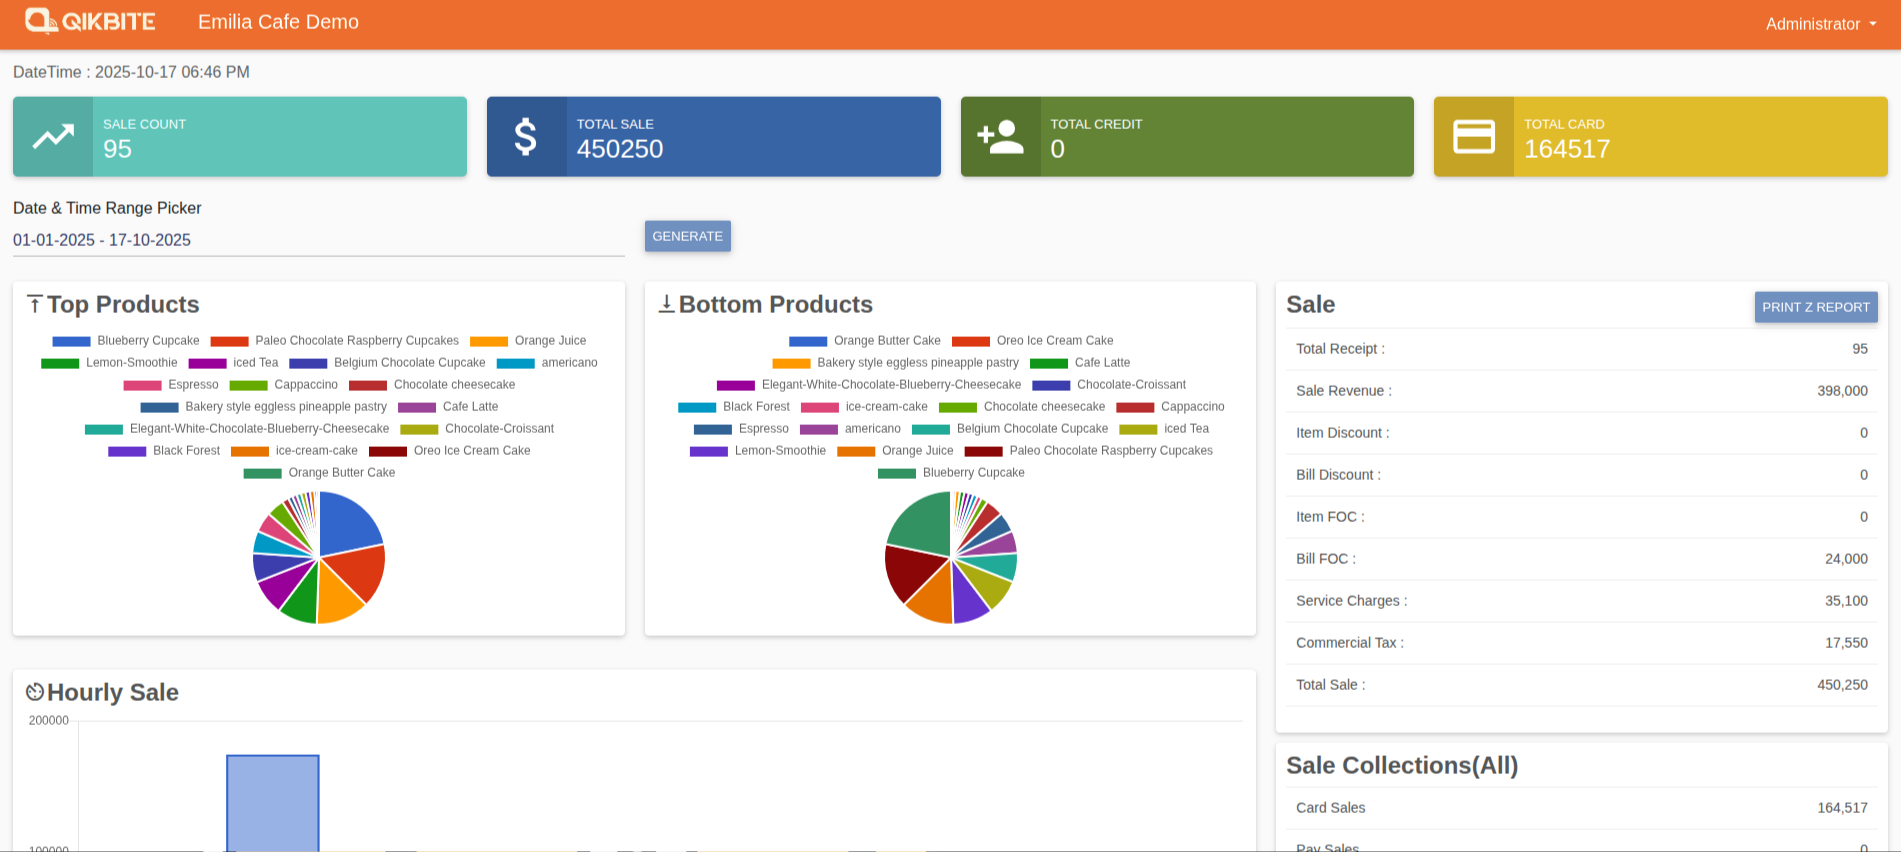Click the Total Sale dollar icon
The height and width of the screenshot is (852, 1901).
[x=526, y=137]
